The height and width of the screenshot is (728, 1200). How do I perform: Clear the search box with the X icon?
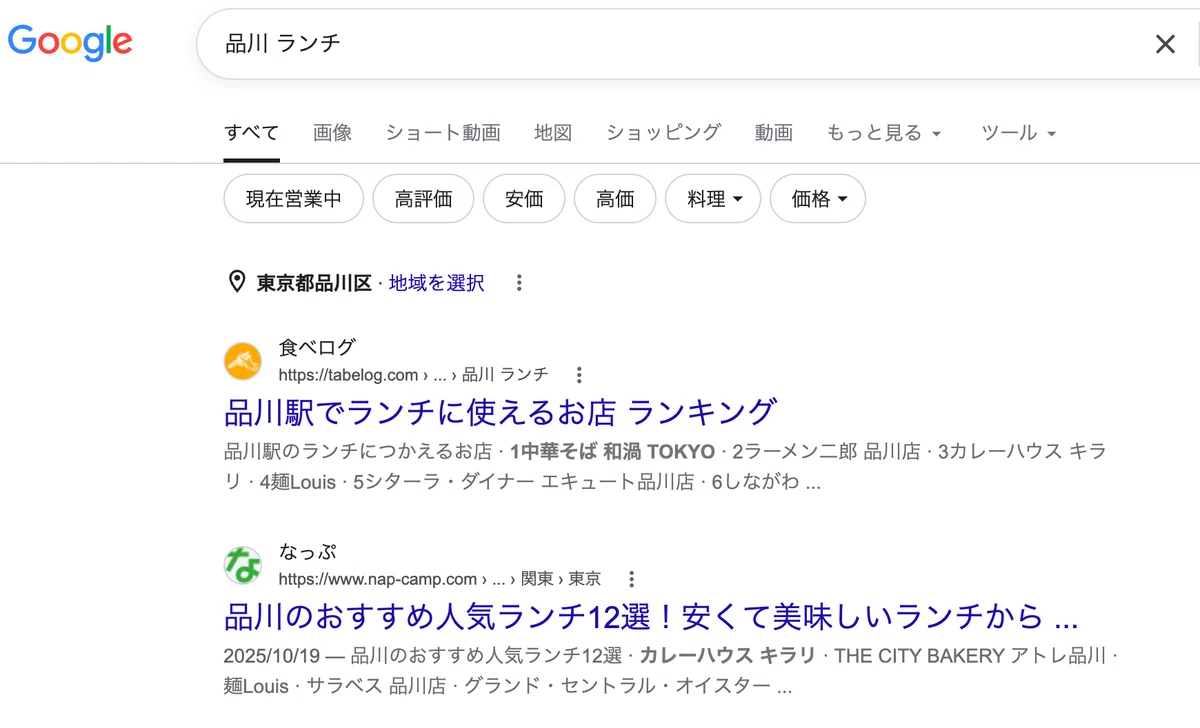pyautogui.click(x=1165, y=44)
